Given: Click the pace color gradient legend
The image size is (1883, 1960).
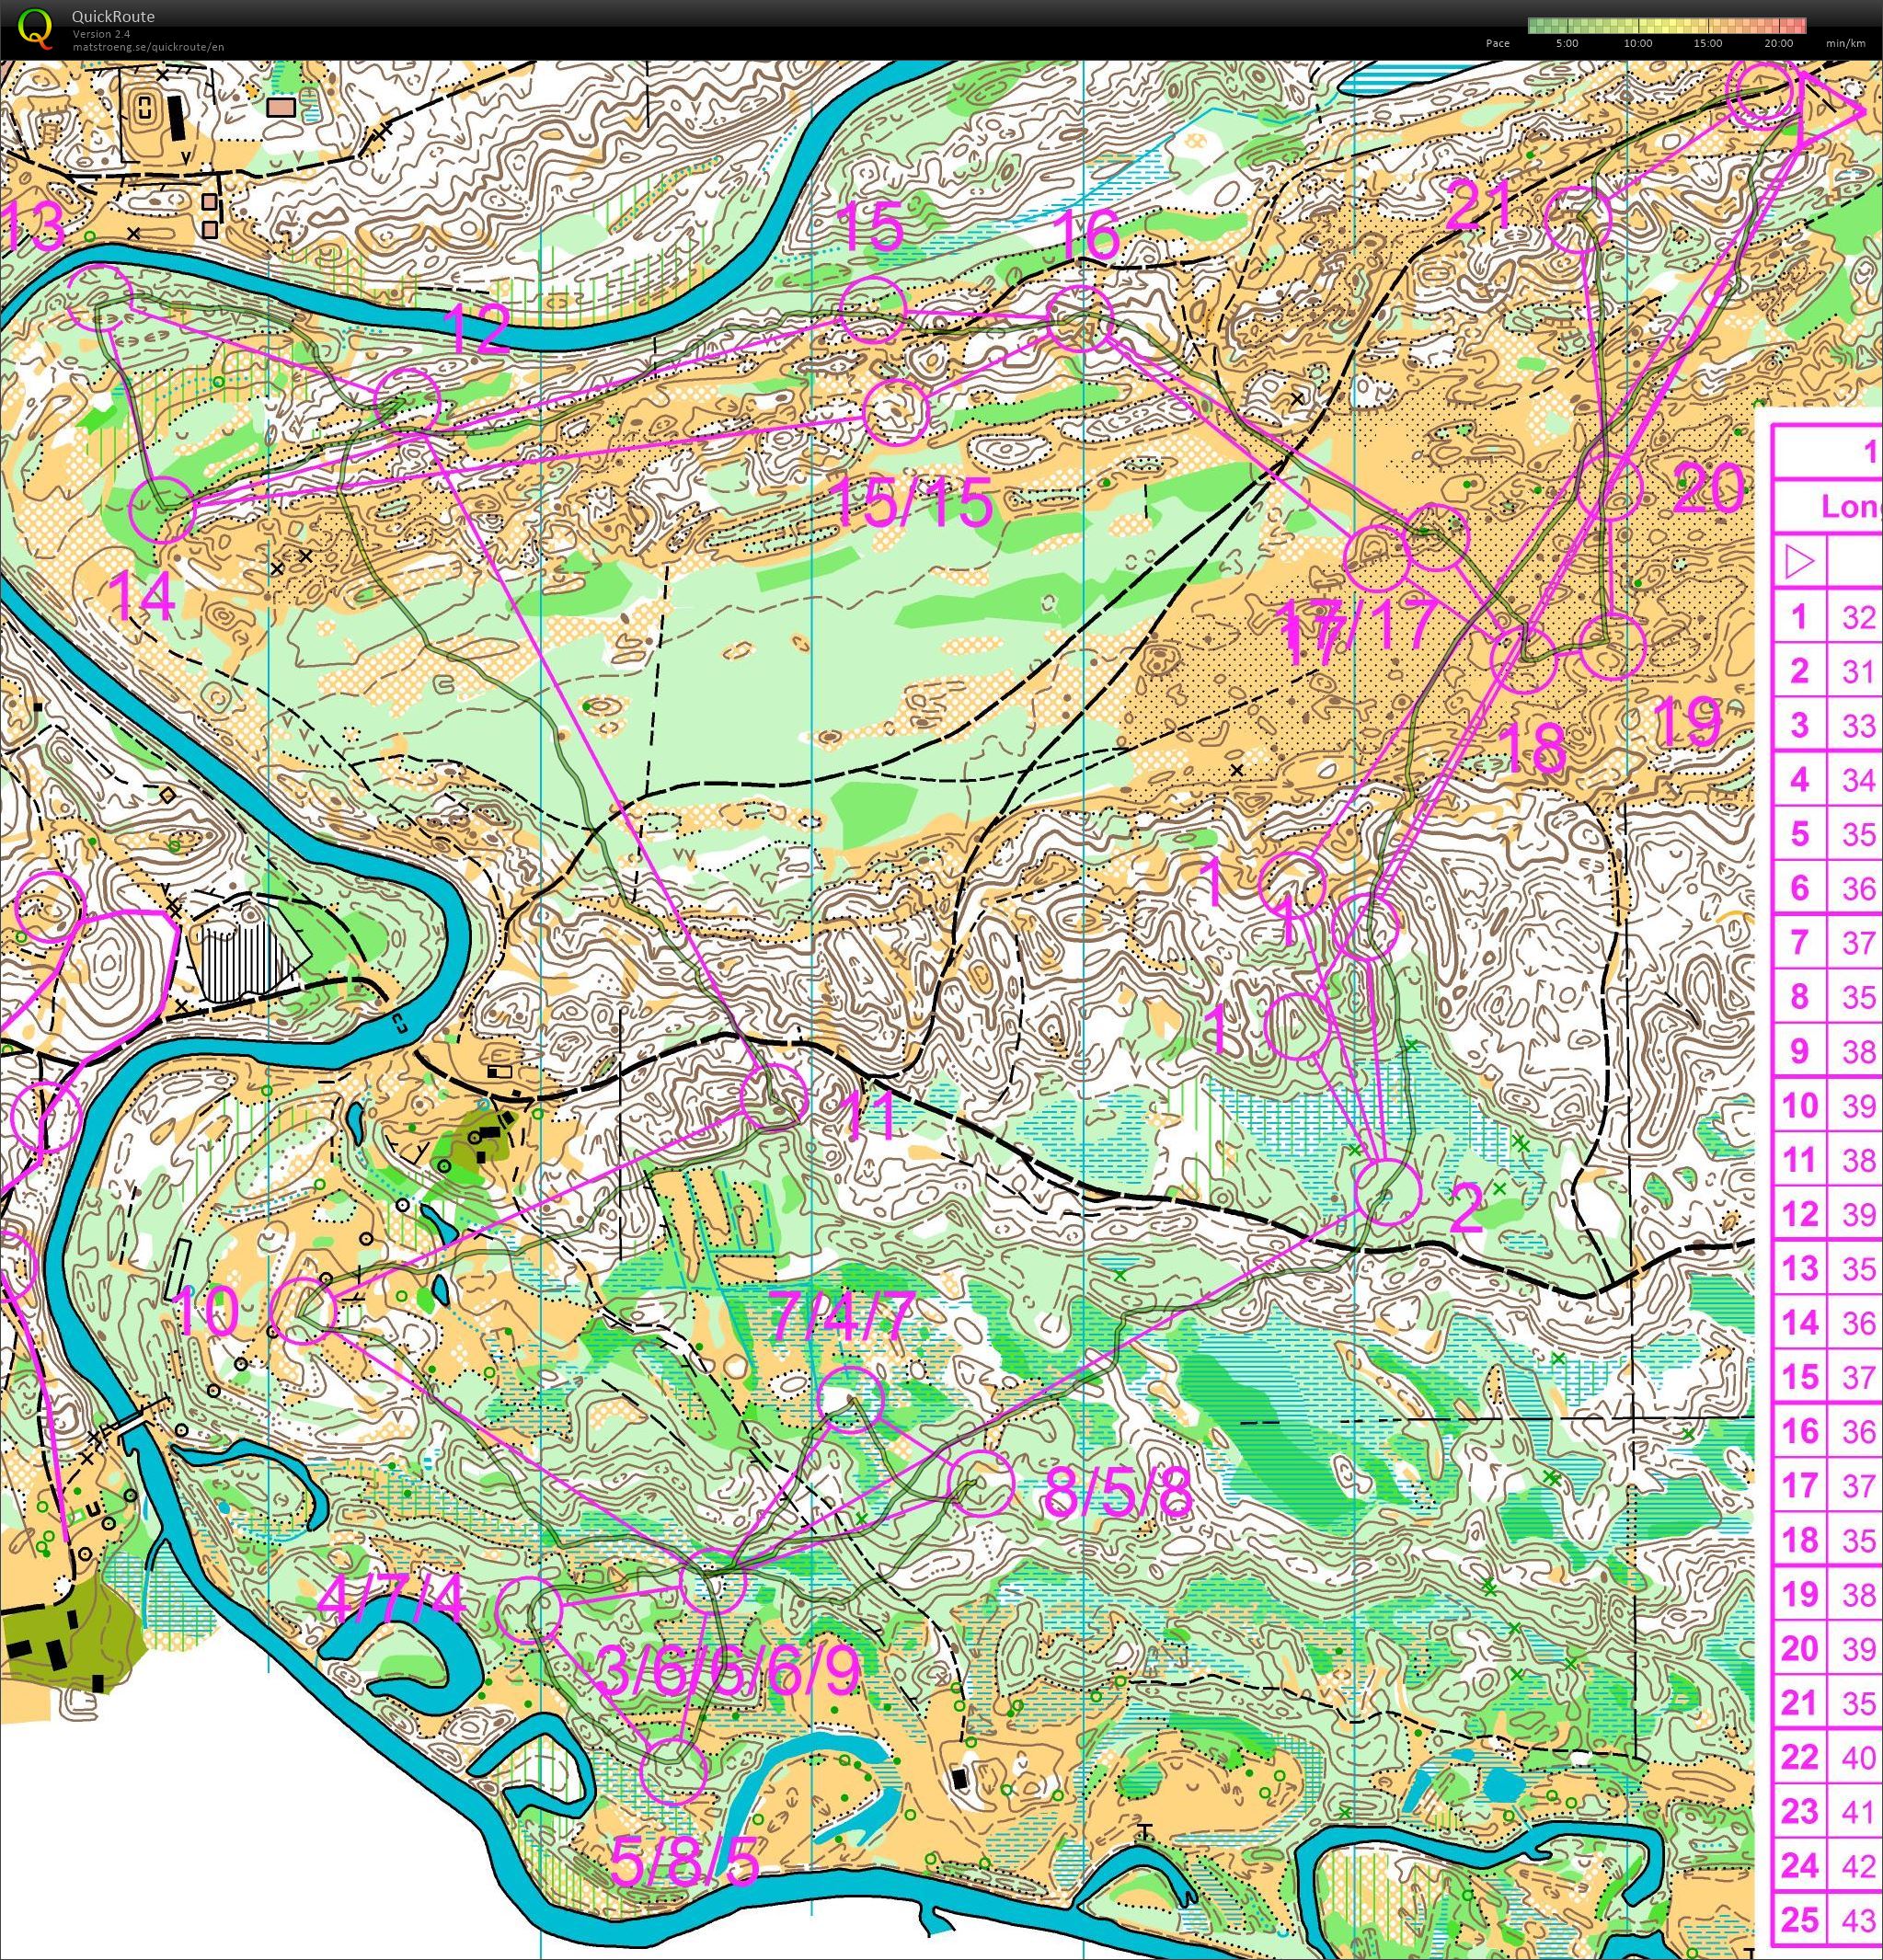Looking at the screenshot, I should (1666, 26).
